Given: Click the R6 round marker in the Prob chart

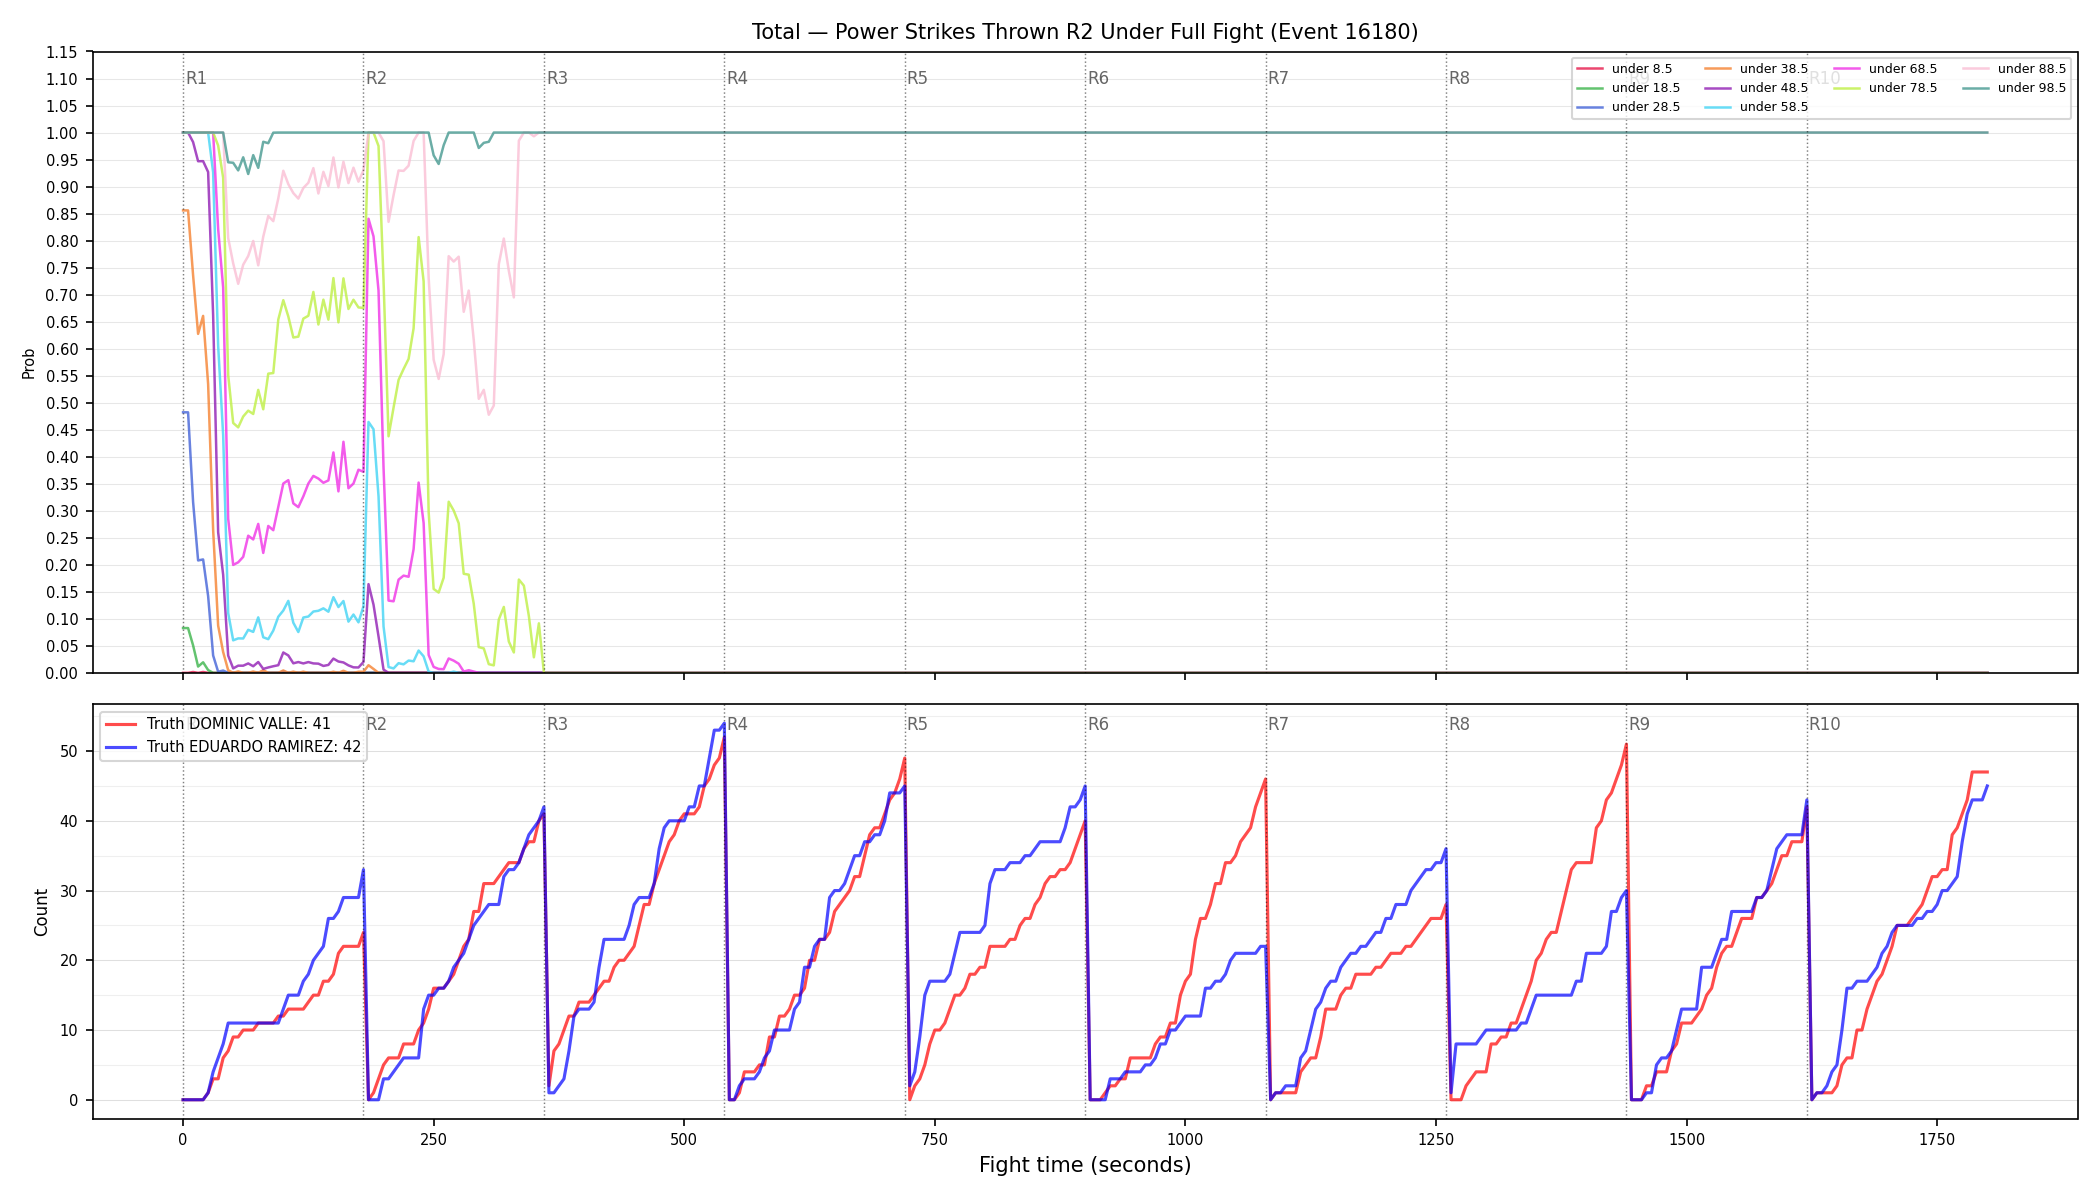Looking at the screenshot, I should (x=1098, y=78).
